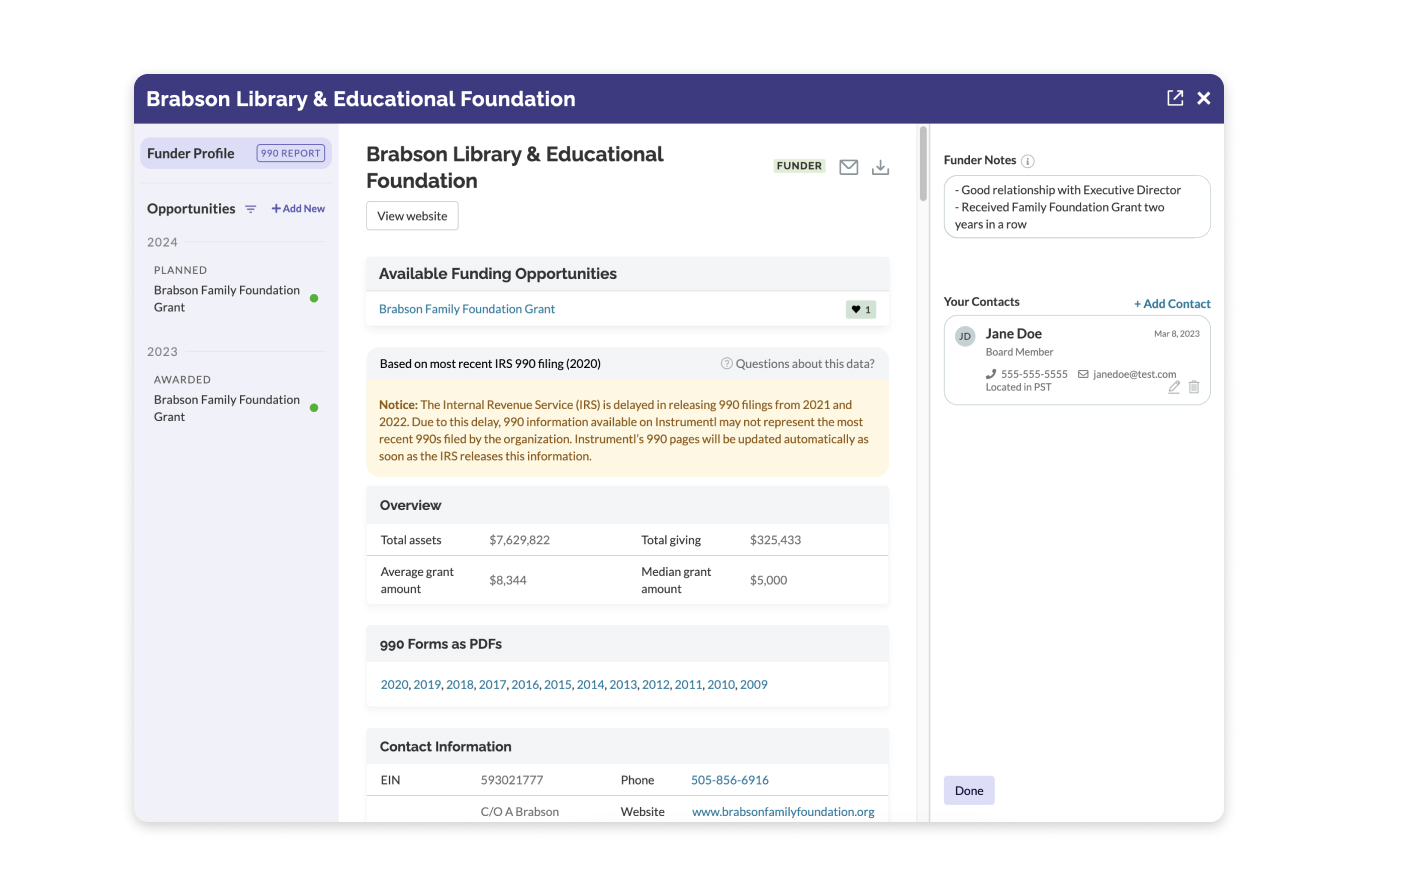
Task: Click the Average grant amount $8,344
Action: (508, 580)
